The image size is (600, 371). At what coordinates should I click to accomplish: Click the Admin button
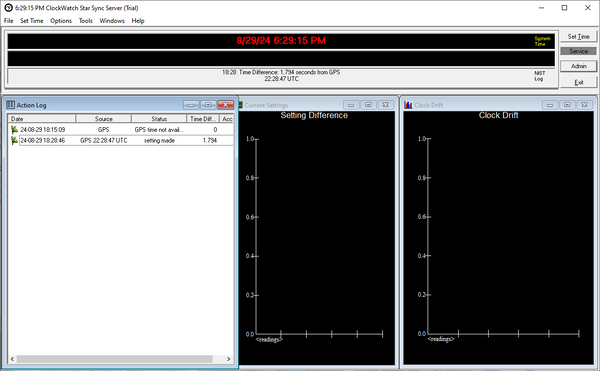pos(578,66)
